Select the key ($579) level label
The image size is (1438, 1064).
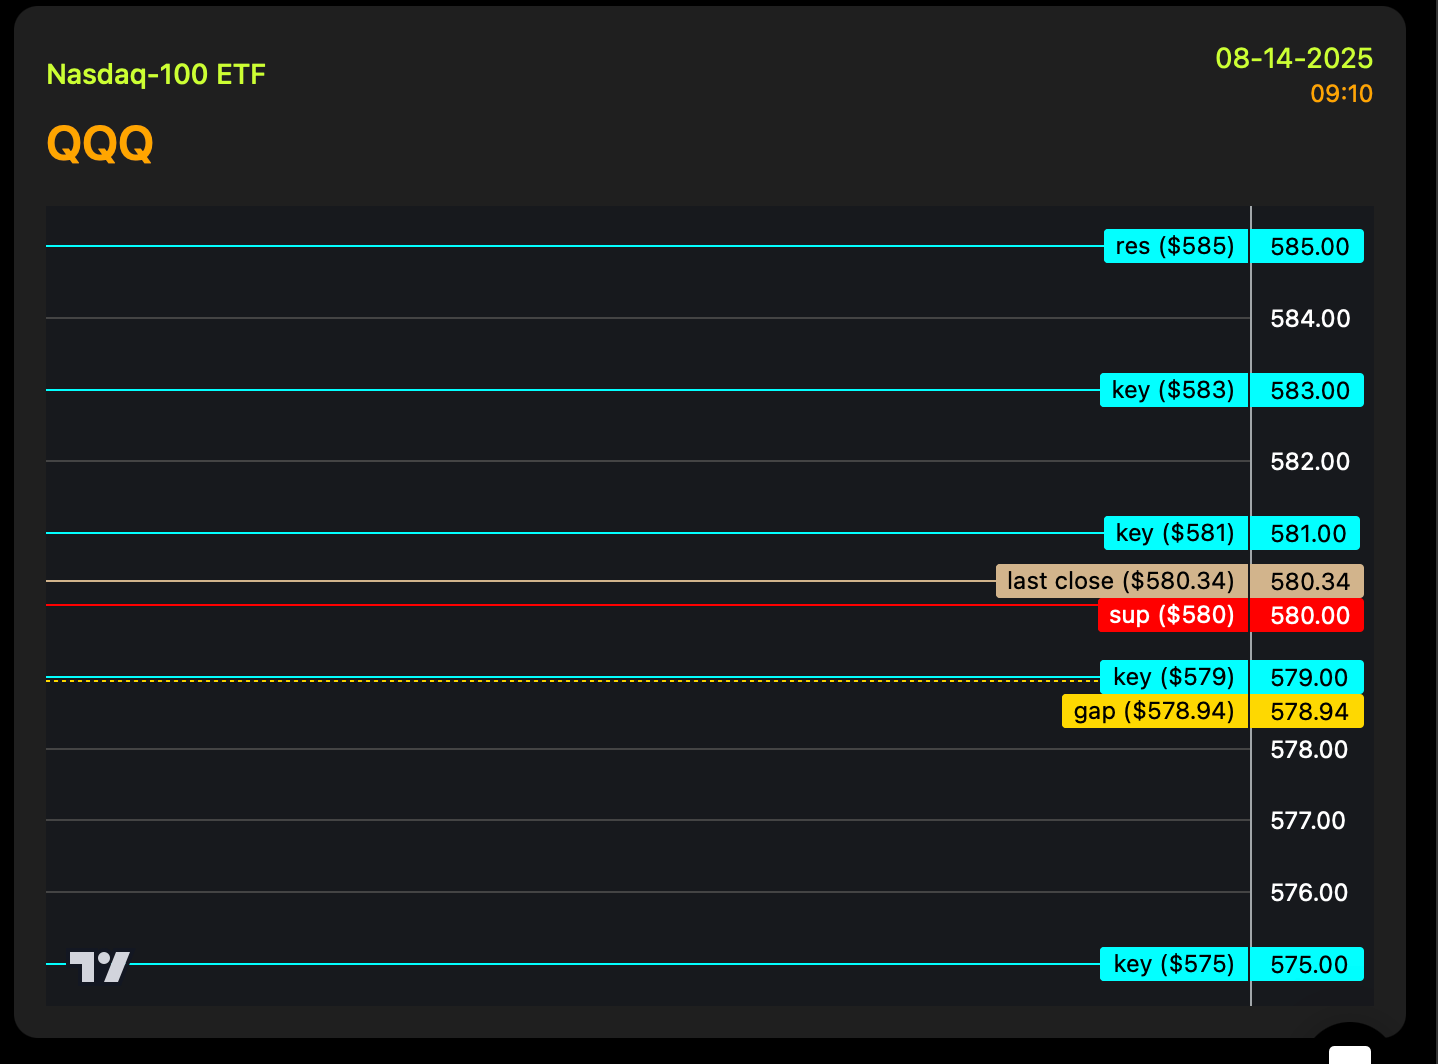point(1174,677)
